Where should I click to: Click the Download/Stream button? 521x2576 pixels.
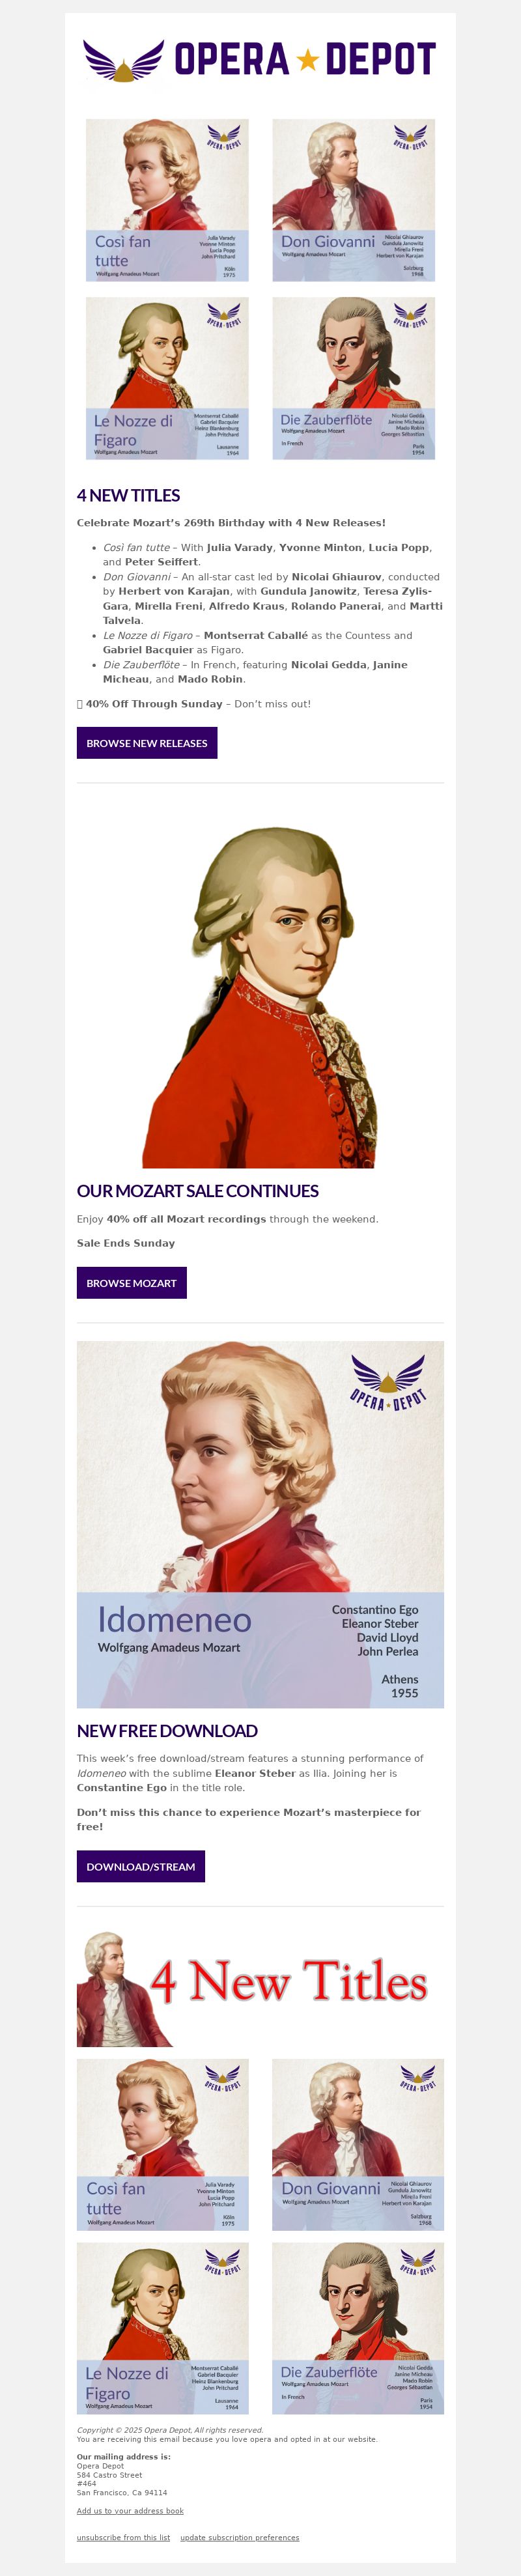[x=141, y=1866]
